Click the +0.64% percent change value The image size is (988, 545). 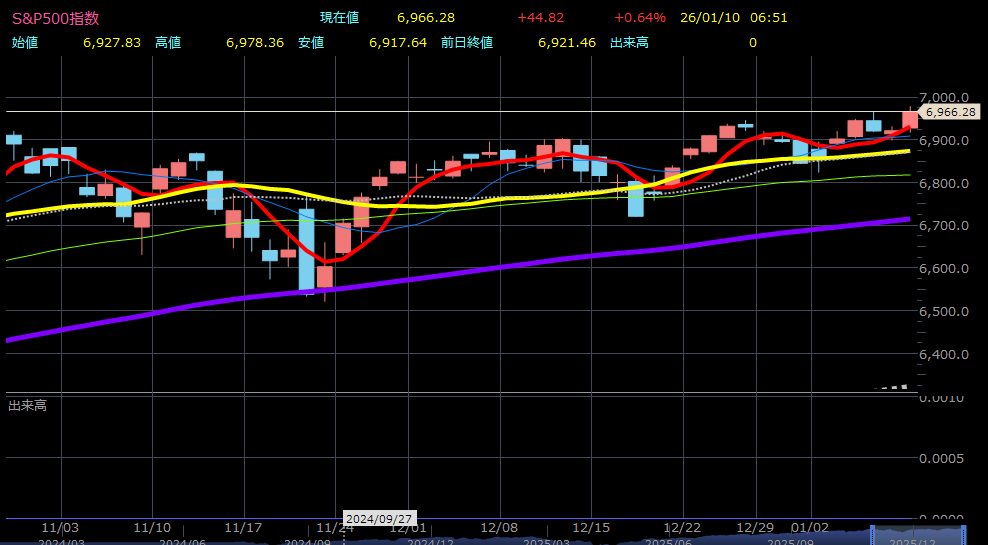(x=639, y=18)
